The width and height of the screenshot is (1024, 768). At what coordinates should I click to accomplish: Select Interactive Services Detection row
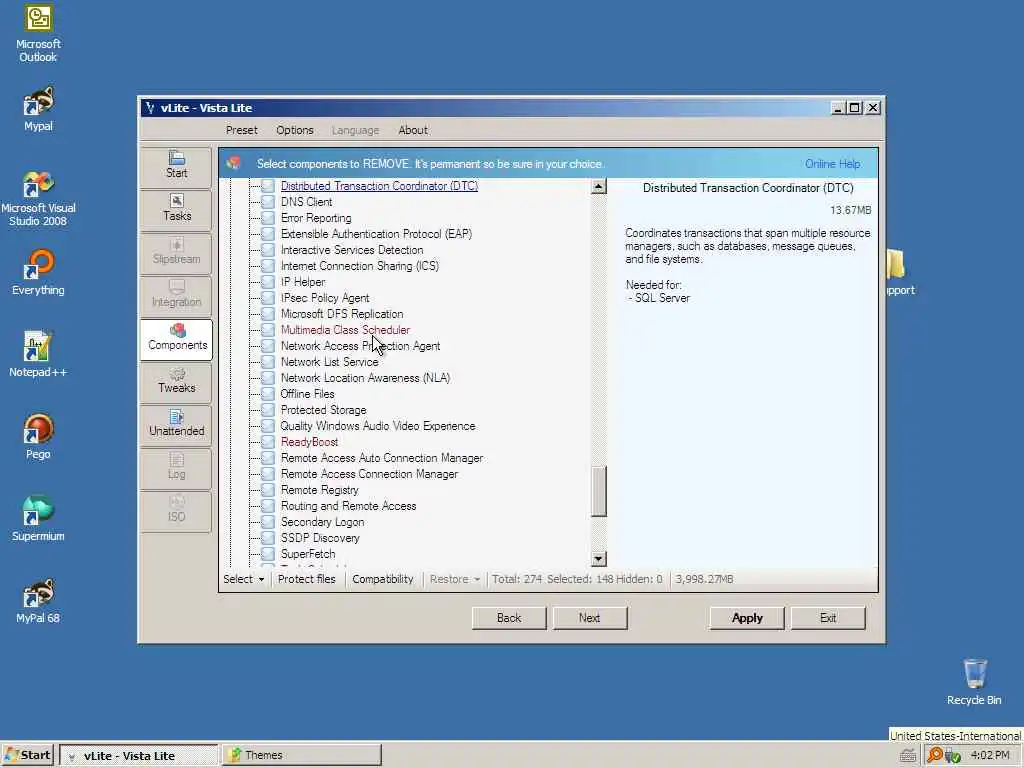pyautogui.click(x=352, y=250)
